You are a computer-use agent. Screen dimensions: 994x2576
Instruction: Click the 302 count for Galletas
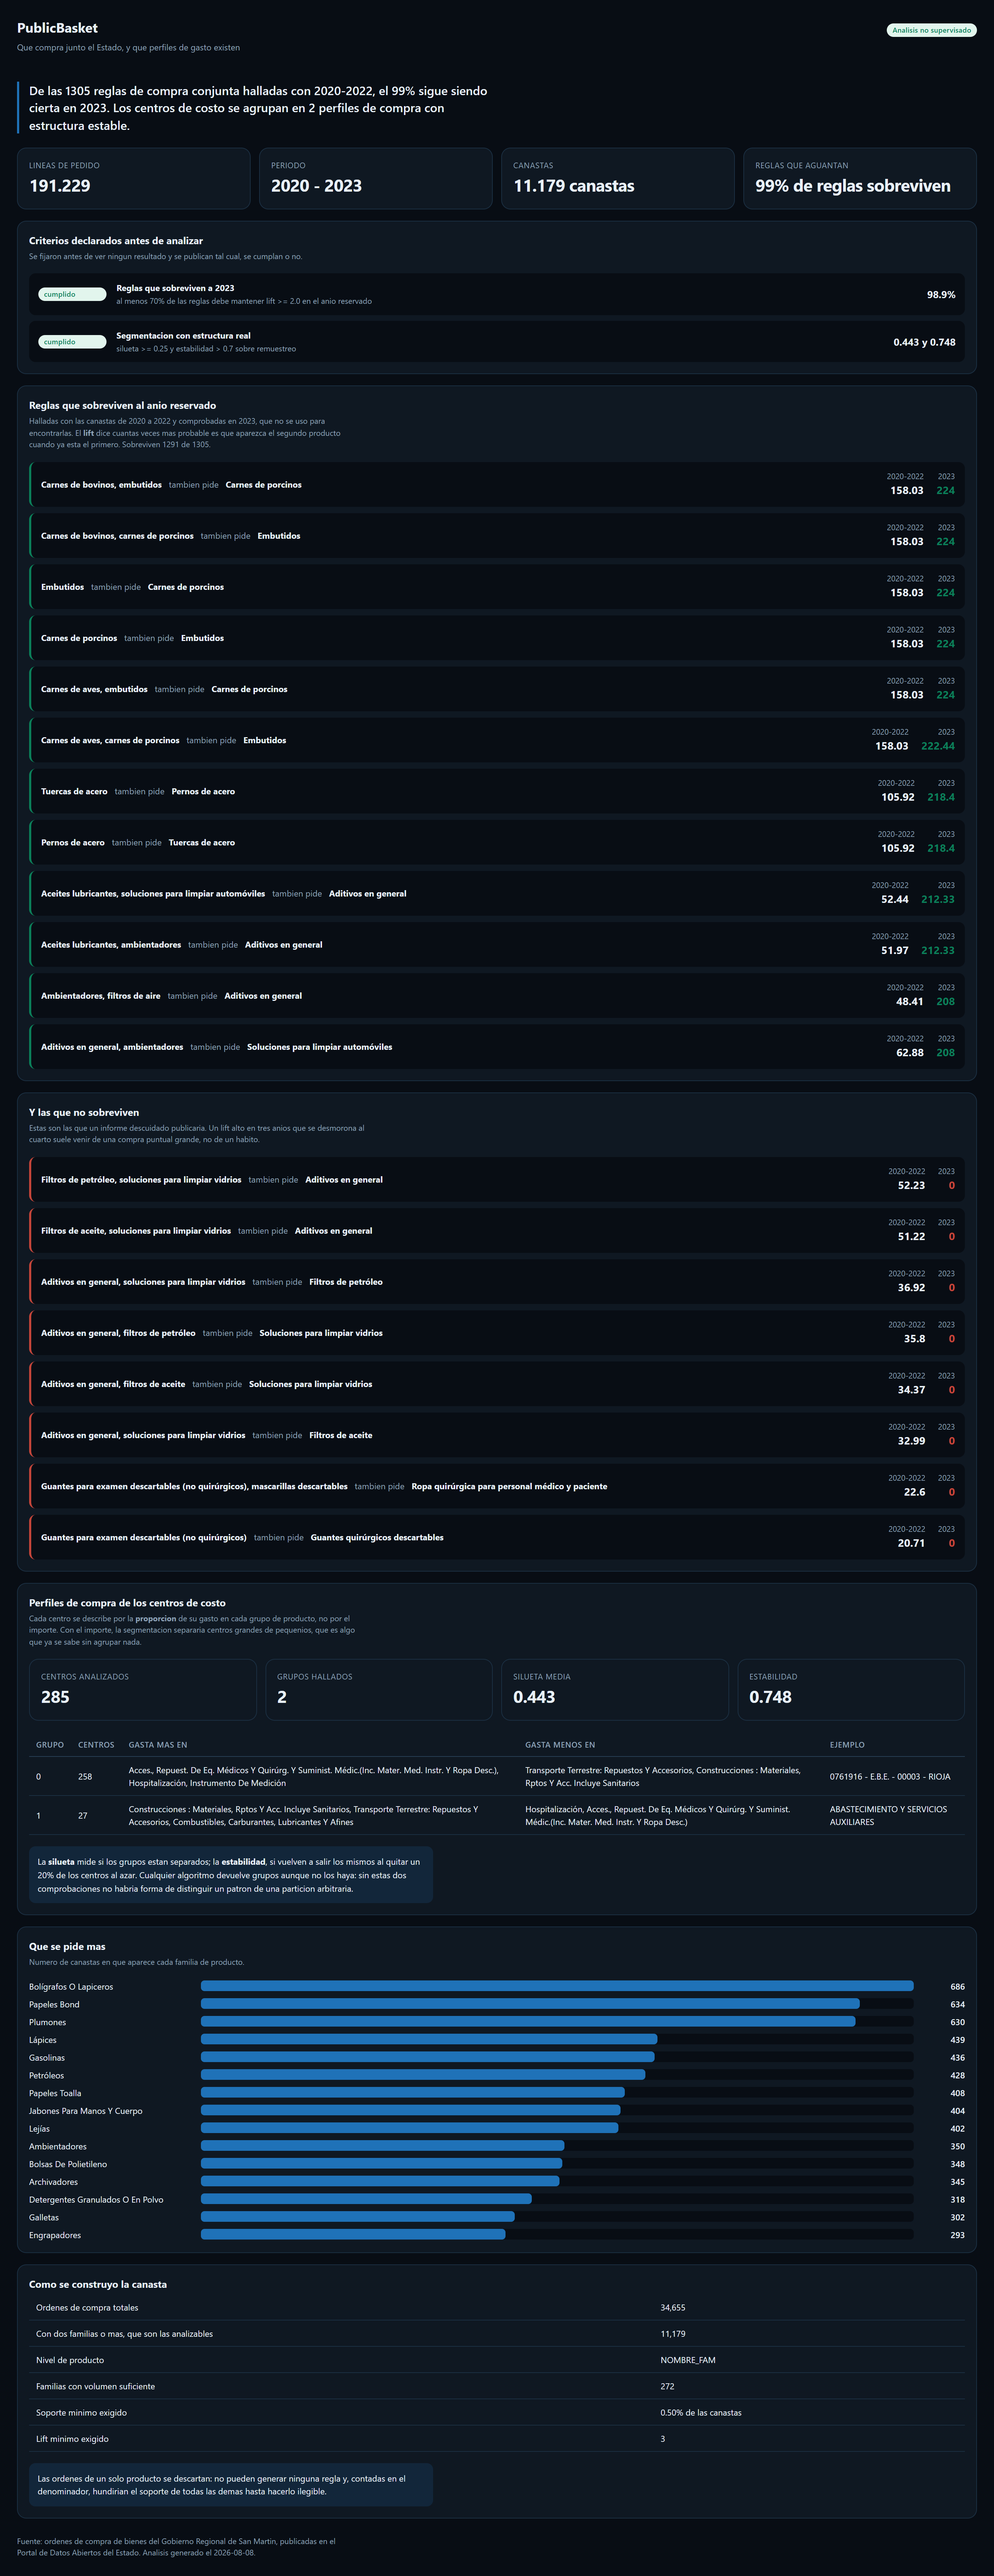(957, 2217)
